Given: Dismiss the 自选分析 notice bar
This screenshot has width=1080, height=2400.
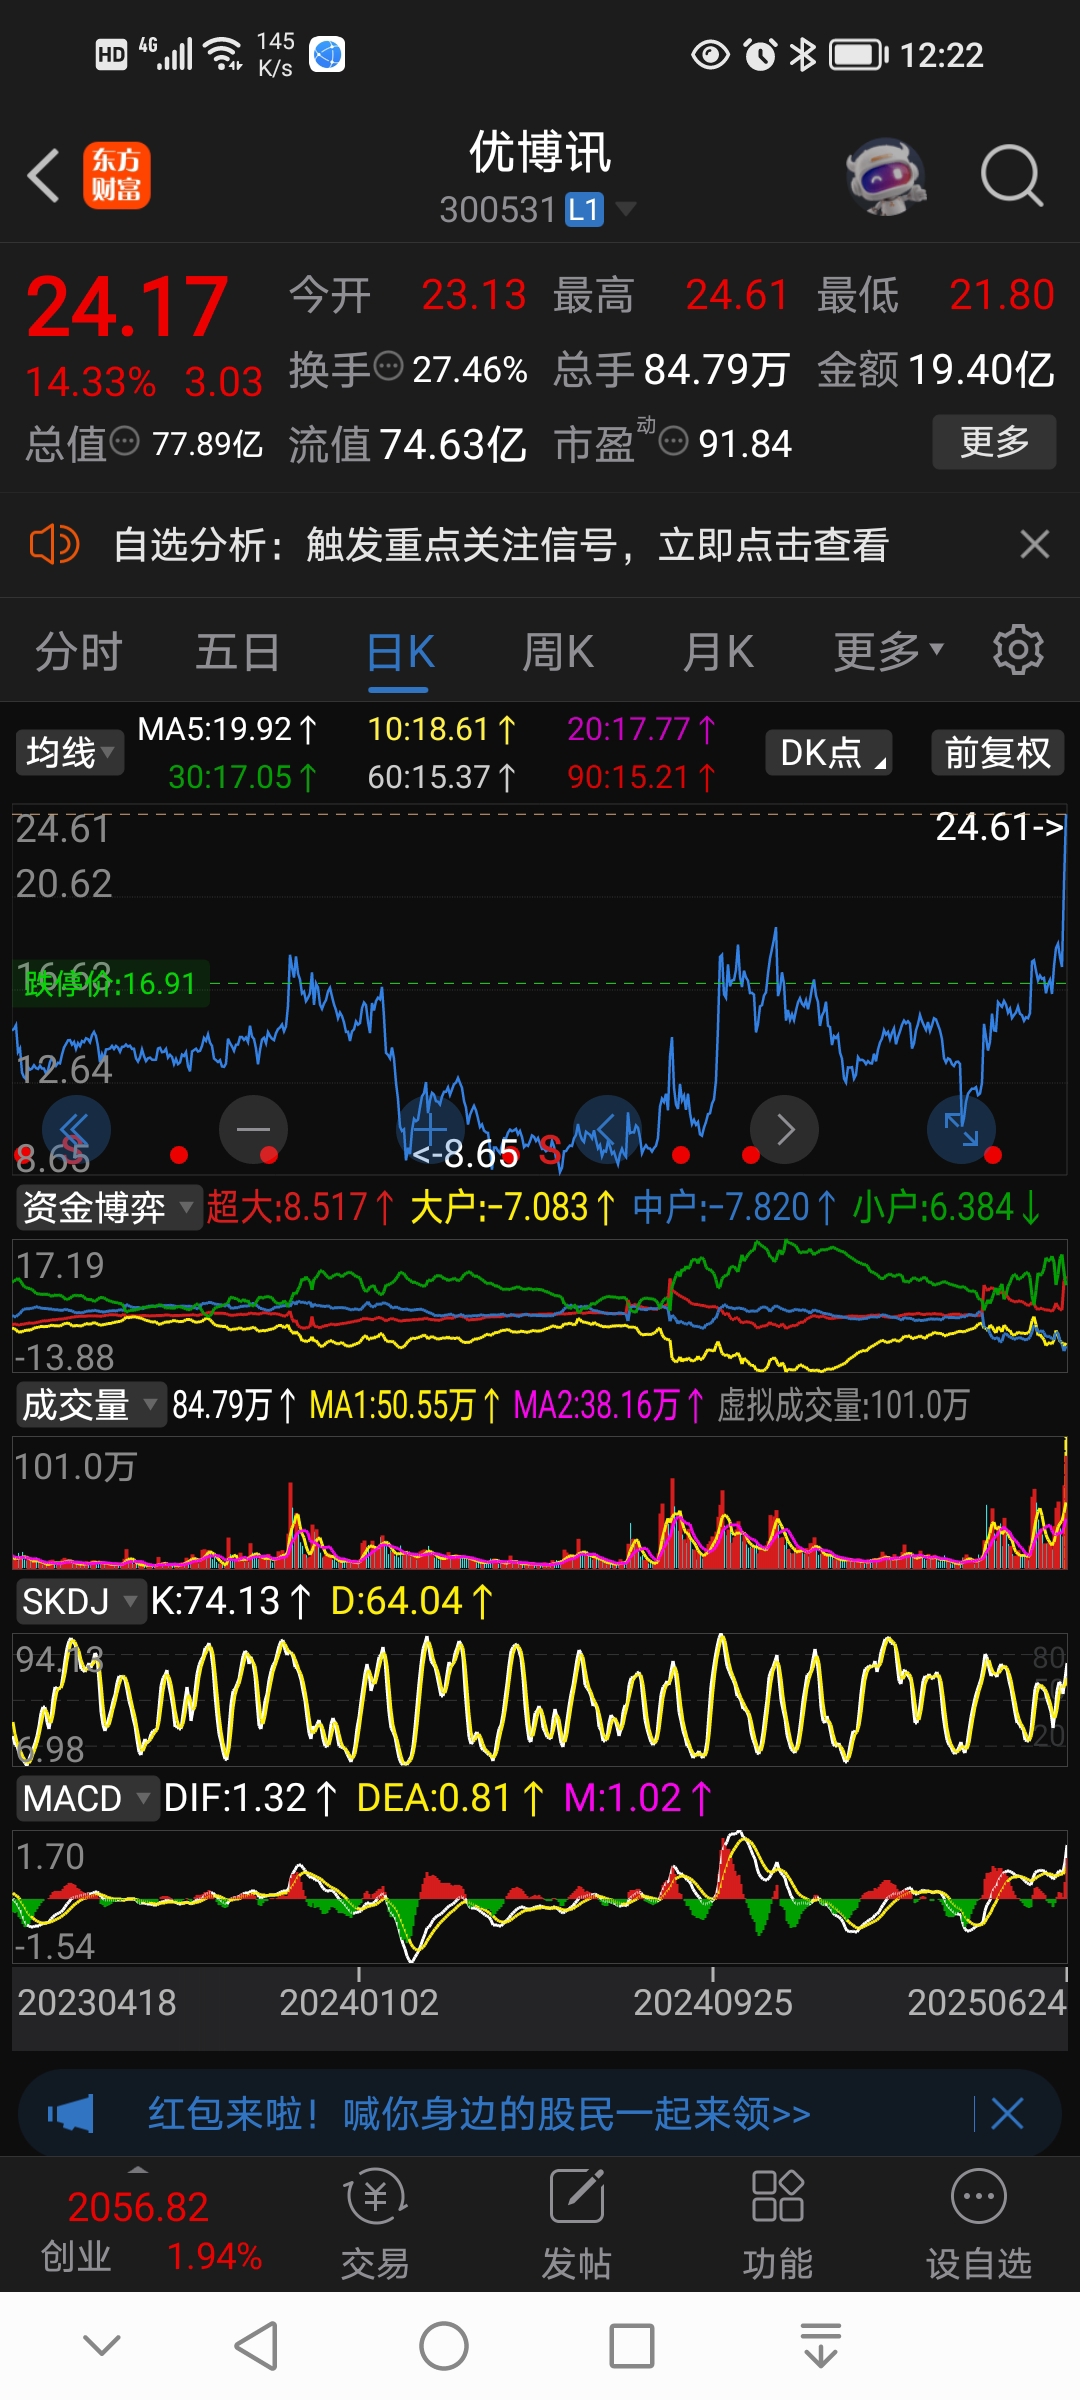Looking at the screenshot, I should 1035,545.
